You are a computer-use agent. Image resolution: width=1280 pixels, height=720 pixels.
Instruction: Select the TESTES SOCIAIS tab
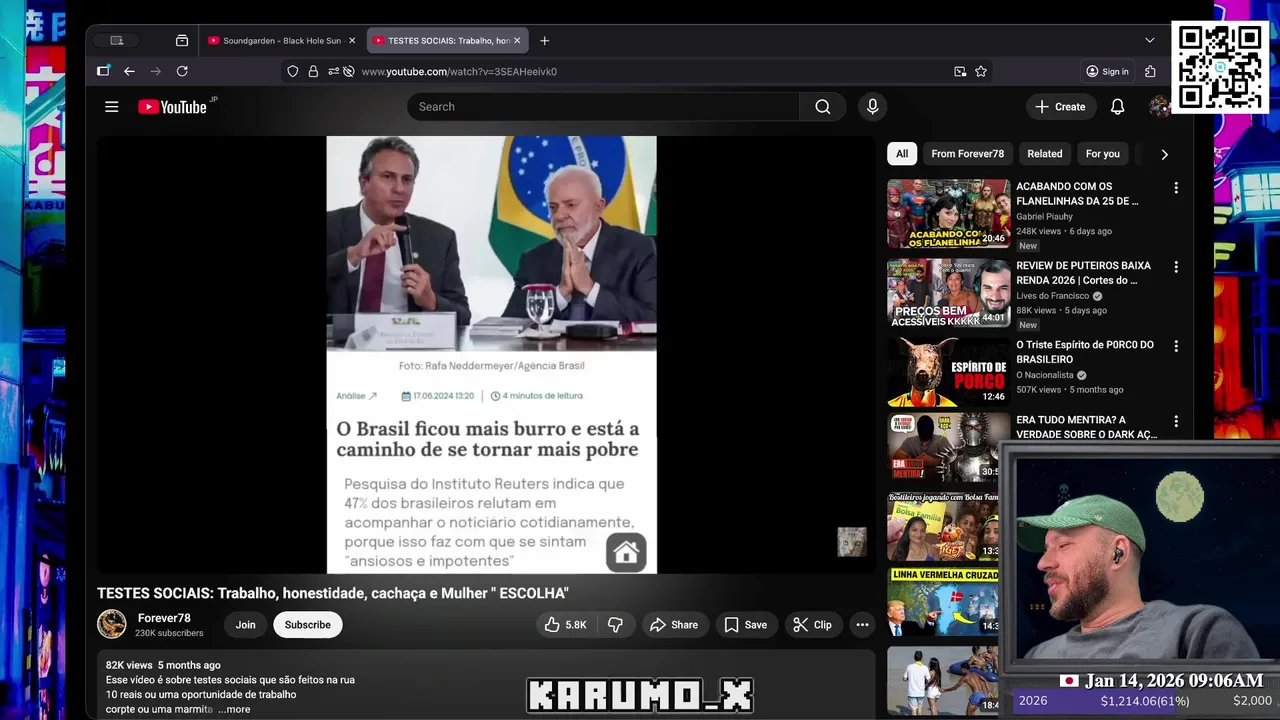pyautogui.click(x=445, y=41)
